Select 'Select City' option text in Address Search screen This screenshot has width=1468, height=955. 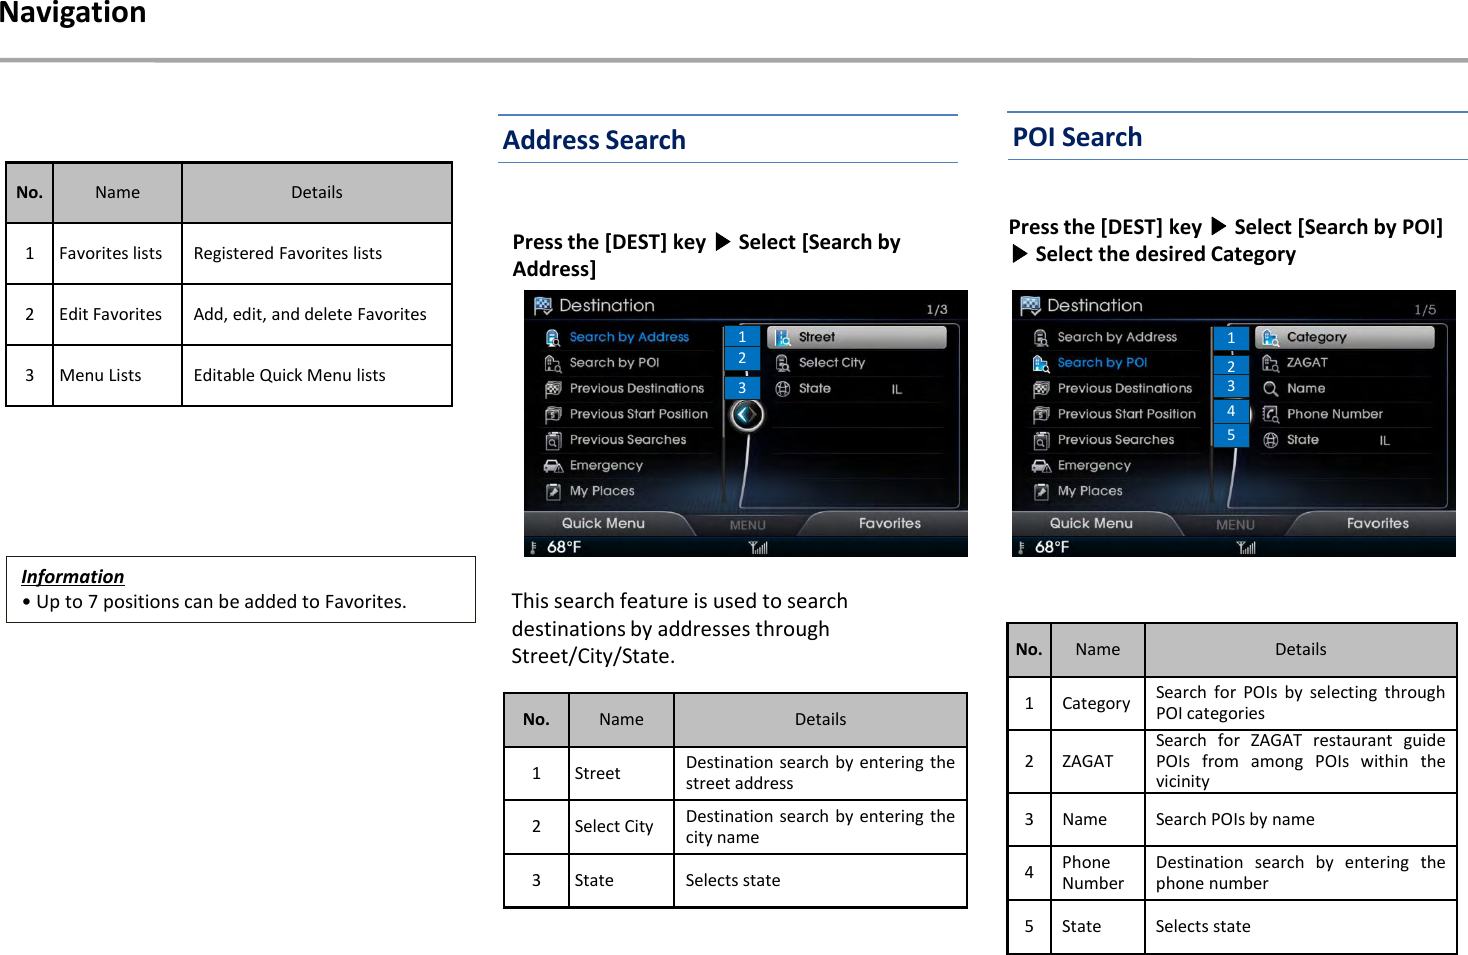point(832,363)
